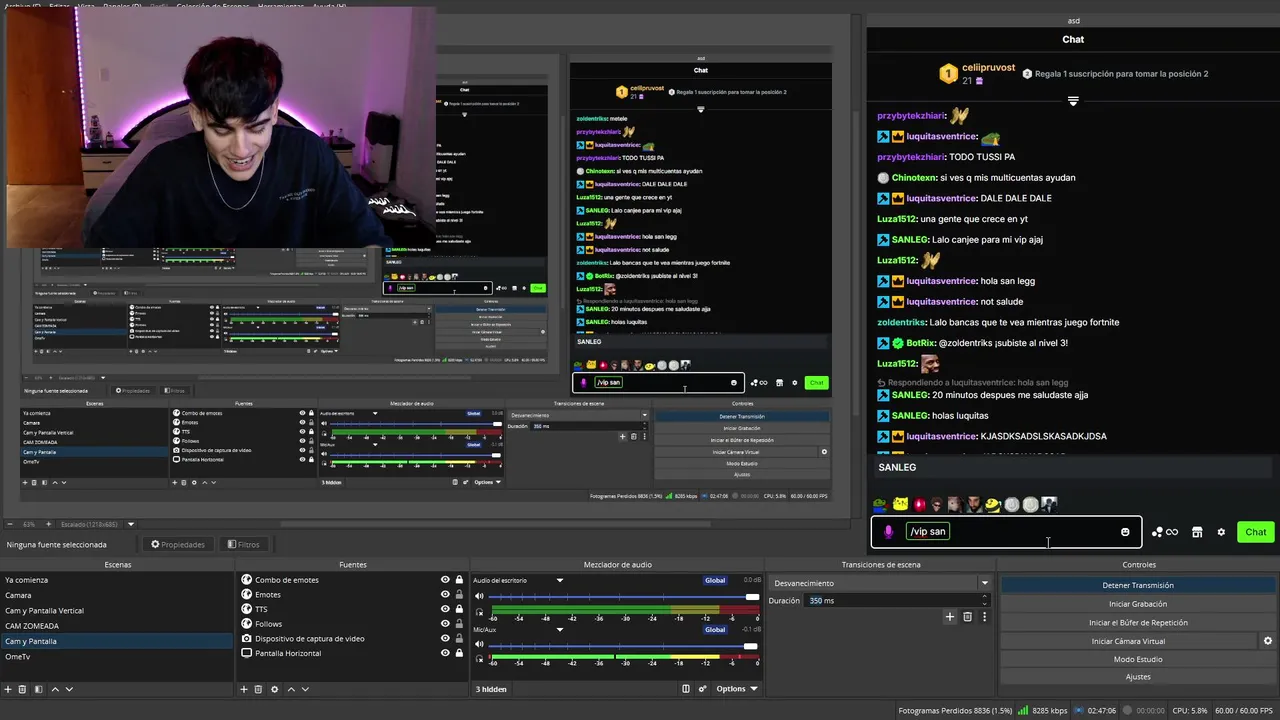Select scene CAM ZOMEADA
The image size is (1280, 720).
116,626
